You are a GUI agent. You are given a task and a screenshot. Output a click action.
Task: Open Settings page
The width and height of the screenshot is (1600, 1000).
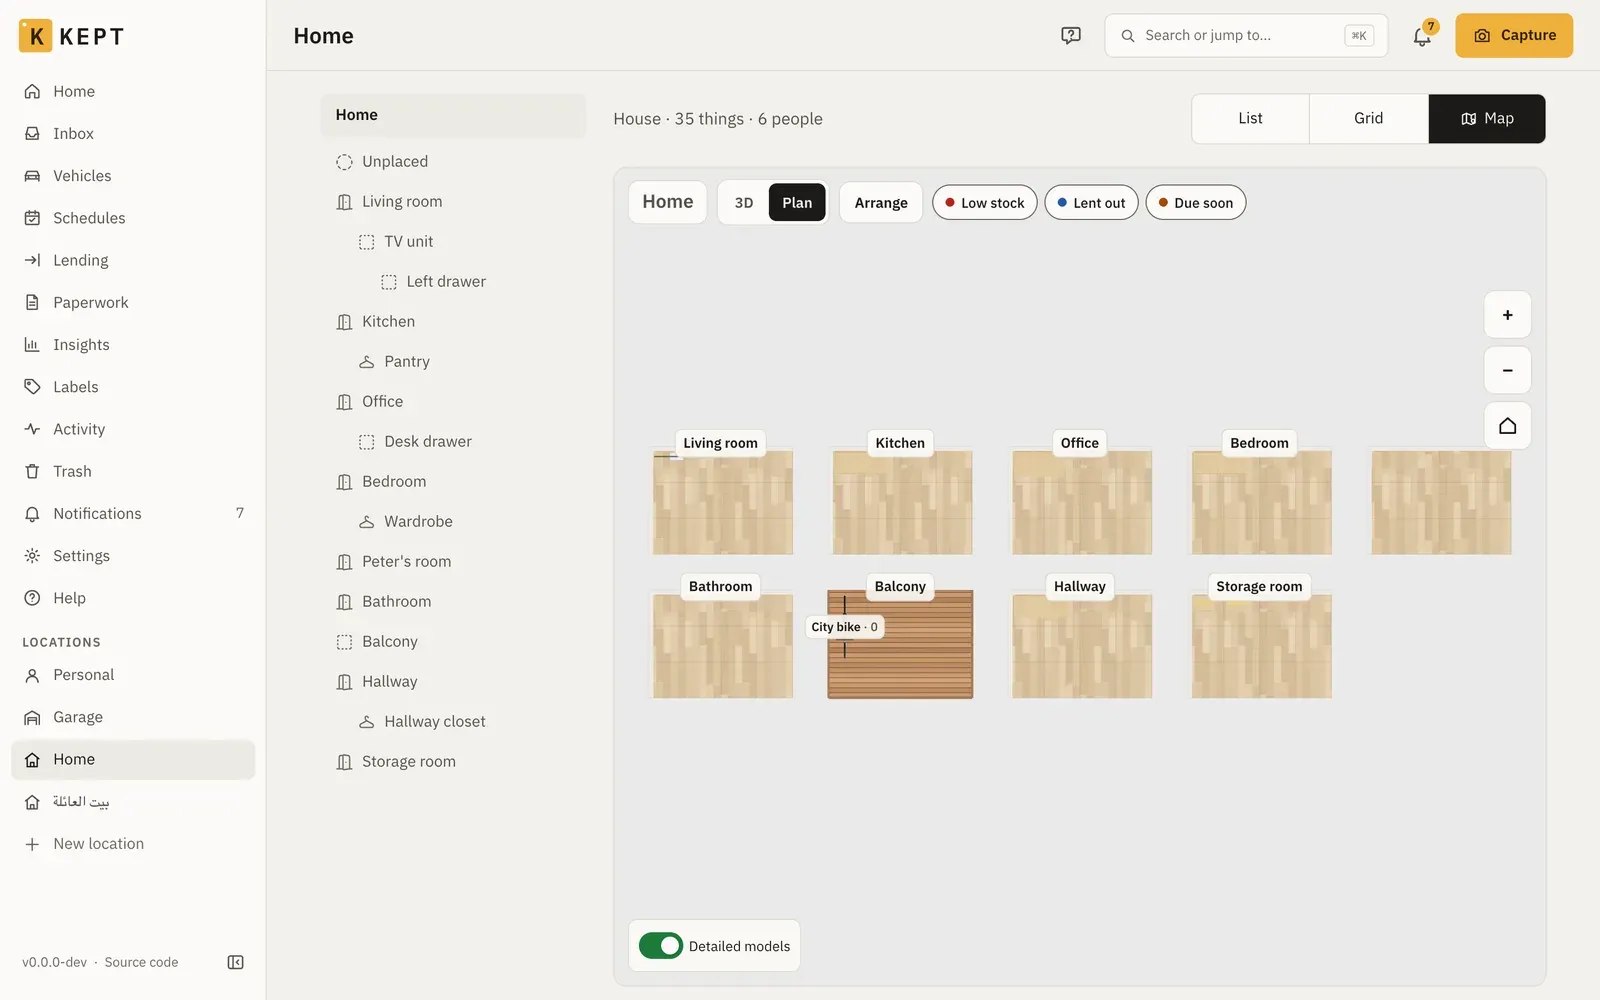point(133,556)
